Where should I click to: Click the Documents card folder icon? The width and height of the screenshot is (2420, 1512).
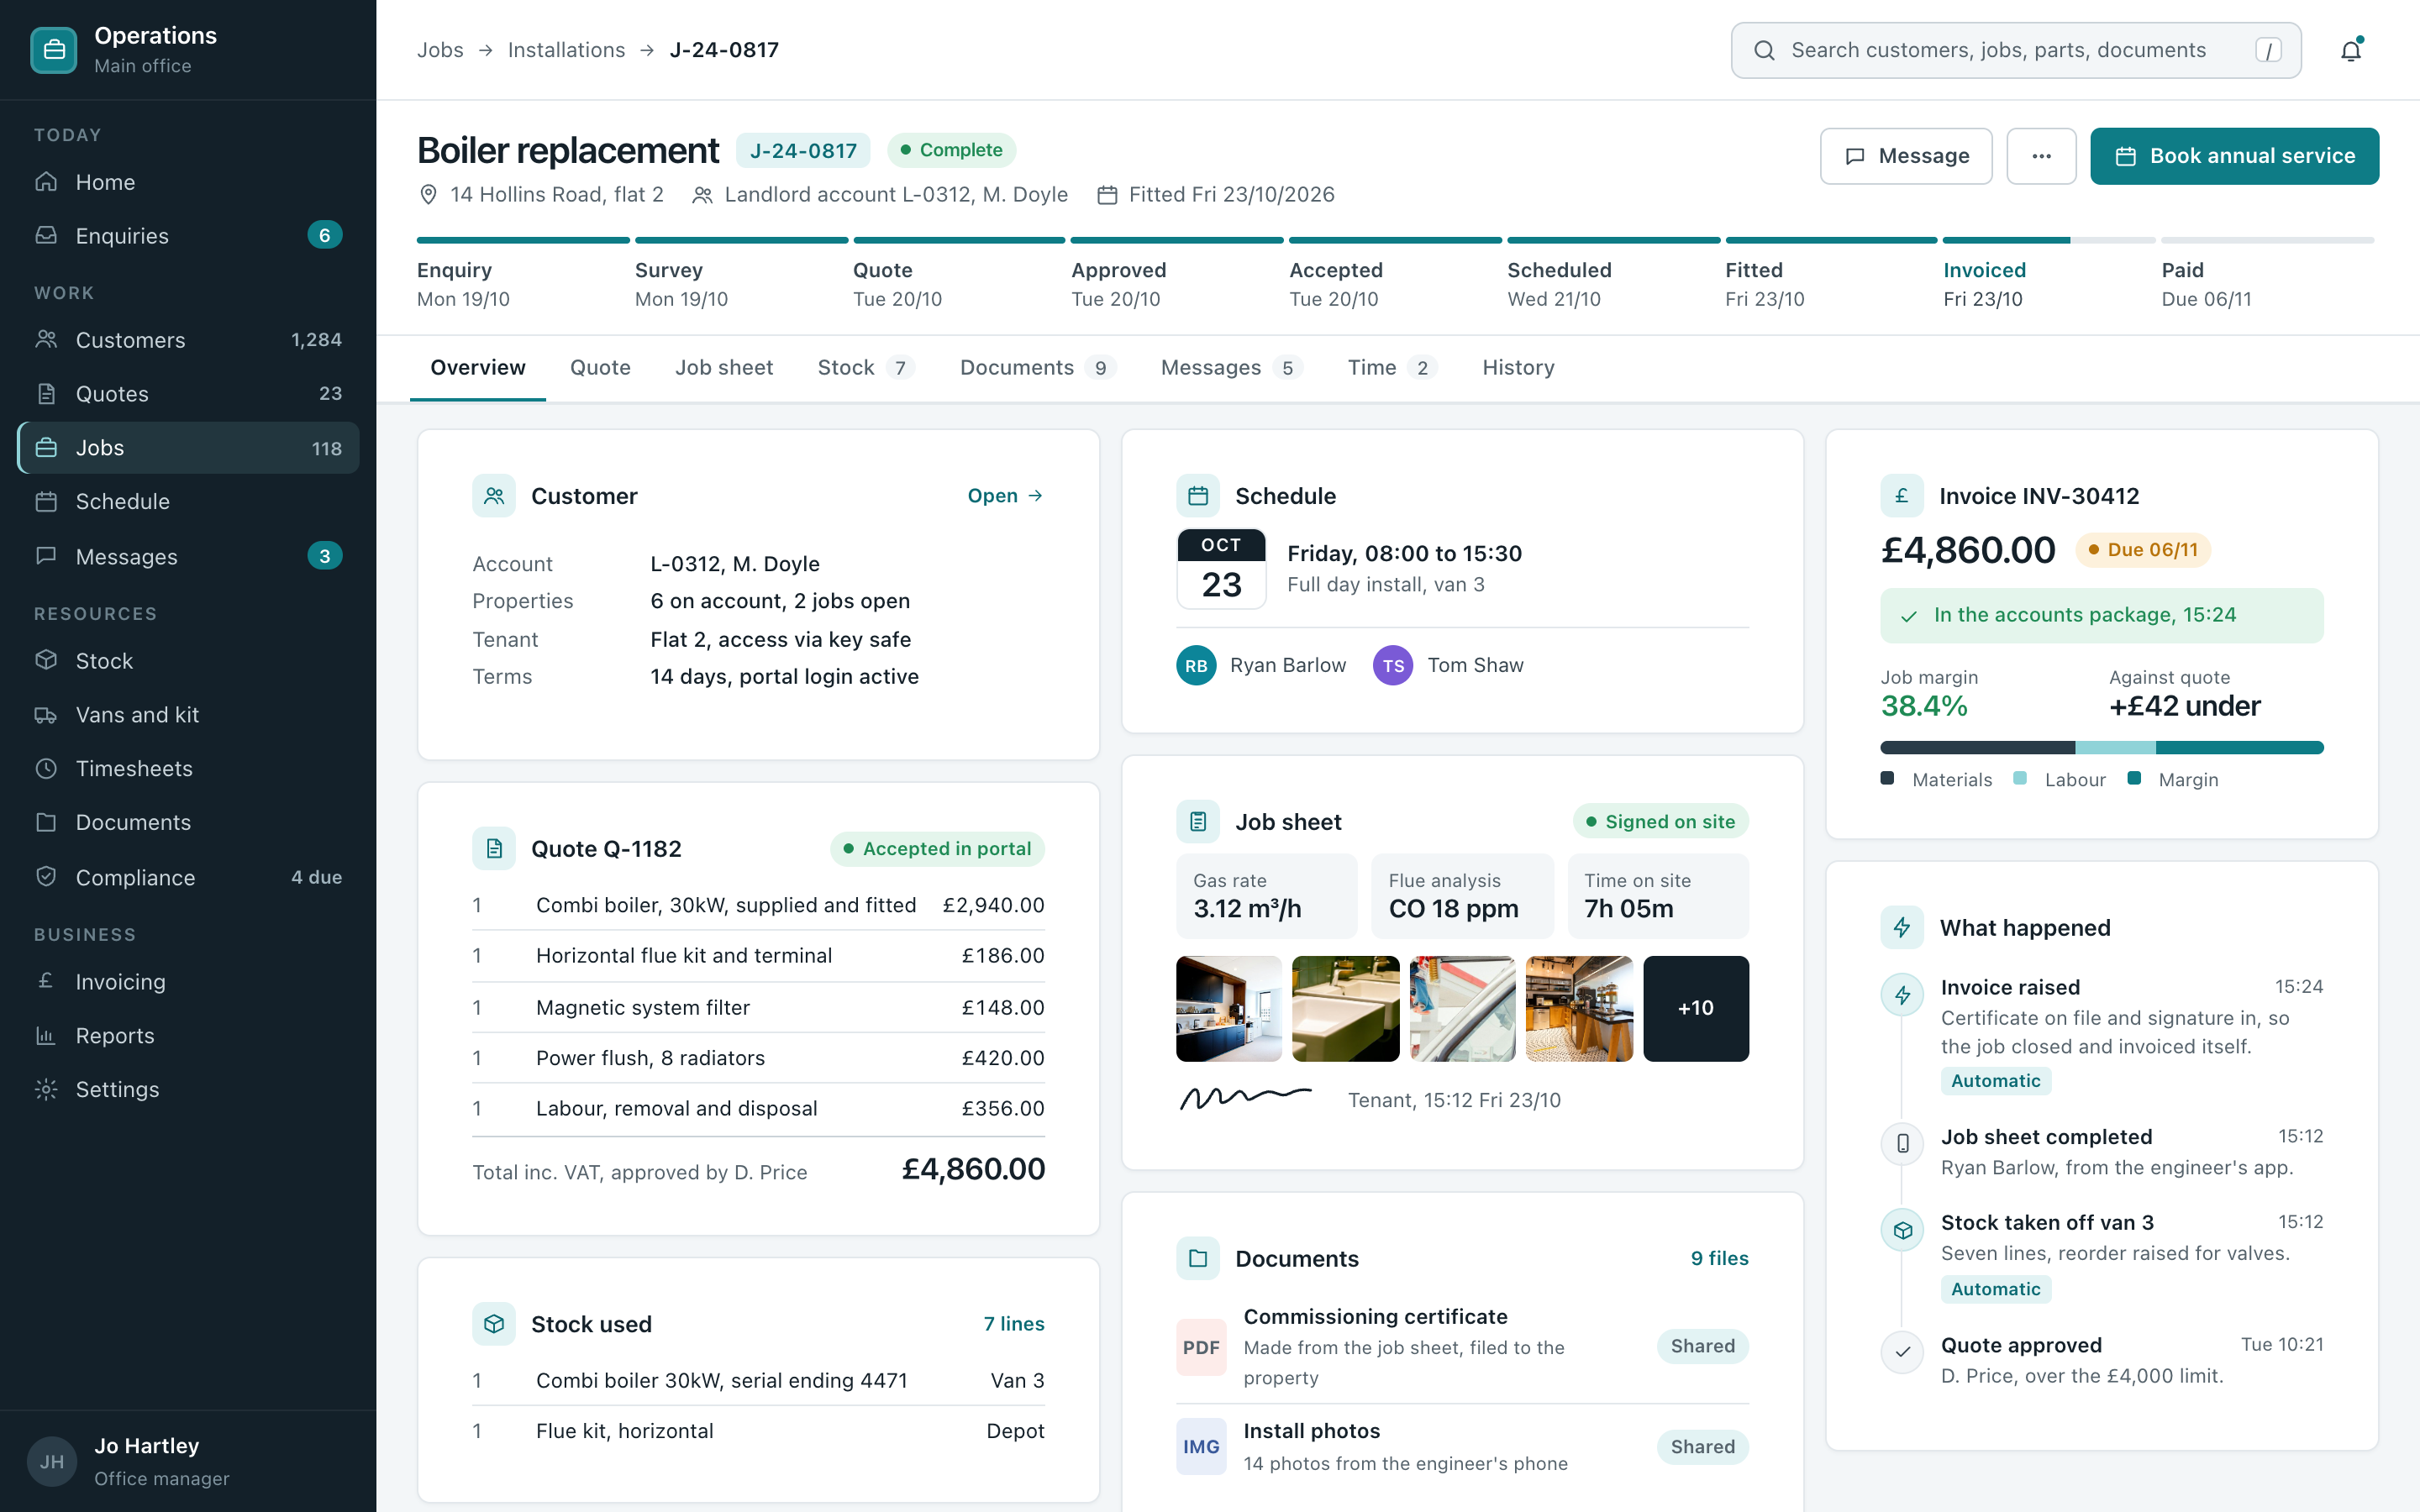point(1198,1259)
